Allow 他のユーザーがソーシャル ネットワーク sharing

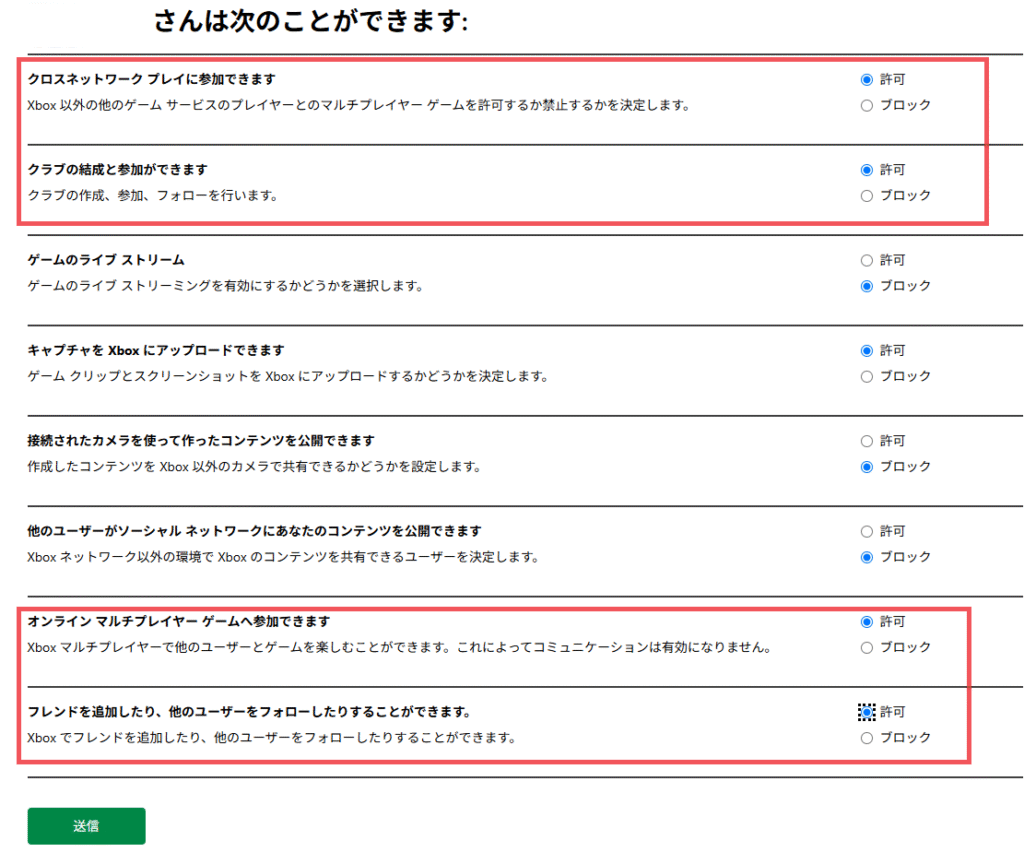click(x=867, y=531)
